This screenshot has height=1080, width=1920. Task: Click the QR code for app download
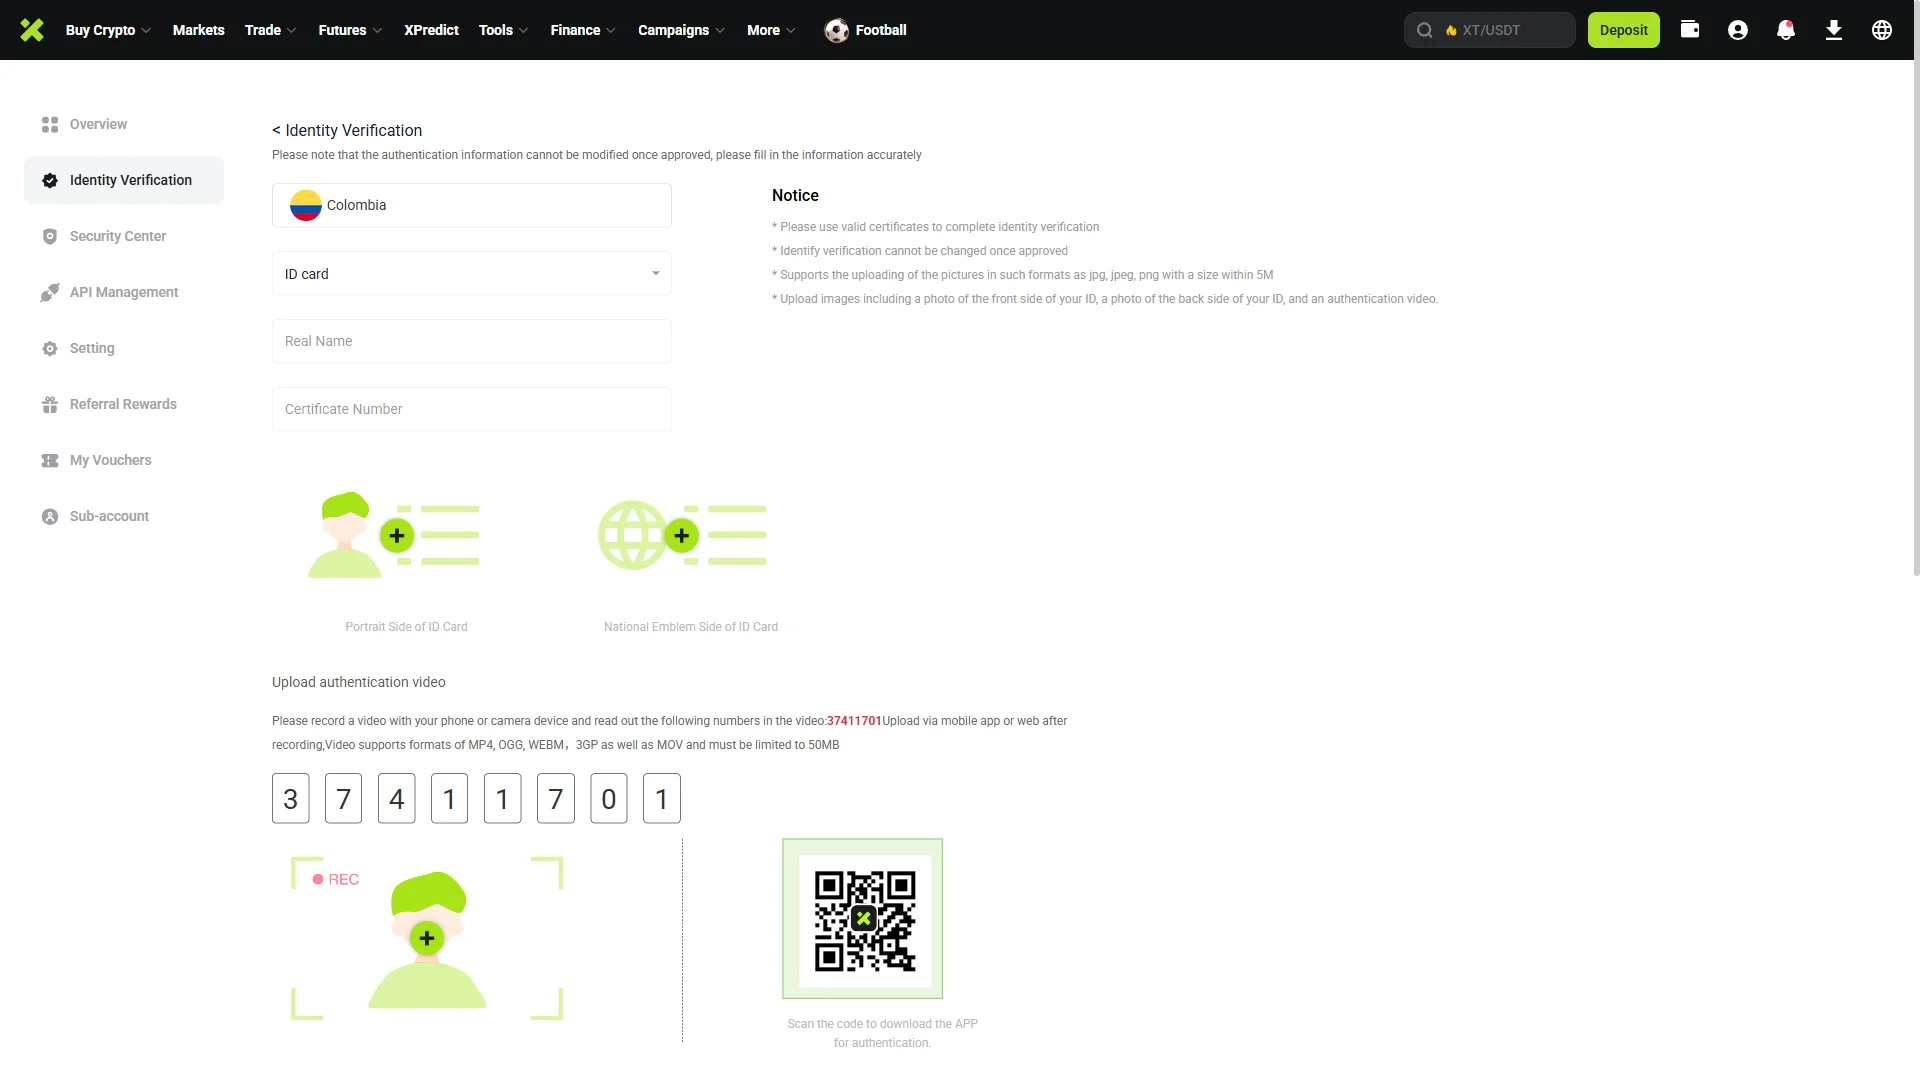(x=863, y=919)
